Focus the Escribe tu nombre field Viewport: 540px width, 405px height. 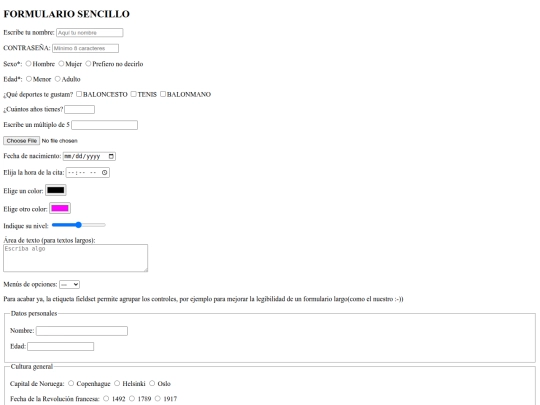pos(90,33)
